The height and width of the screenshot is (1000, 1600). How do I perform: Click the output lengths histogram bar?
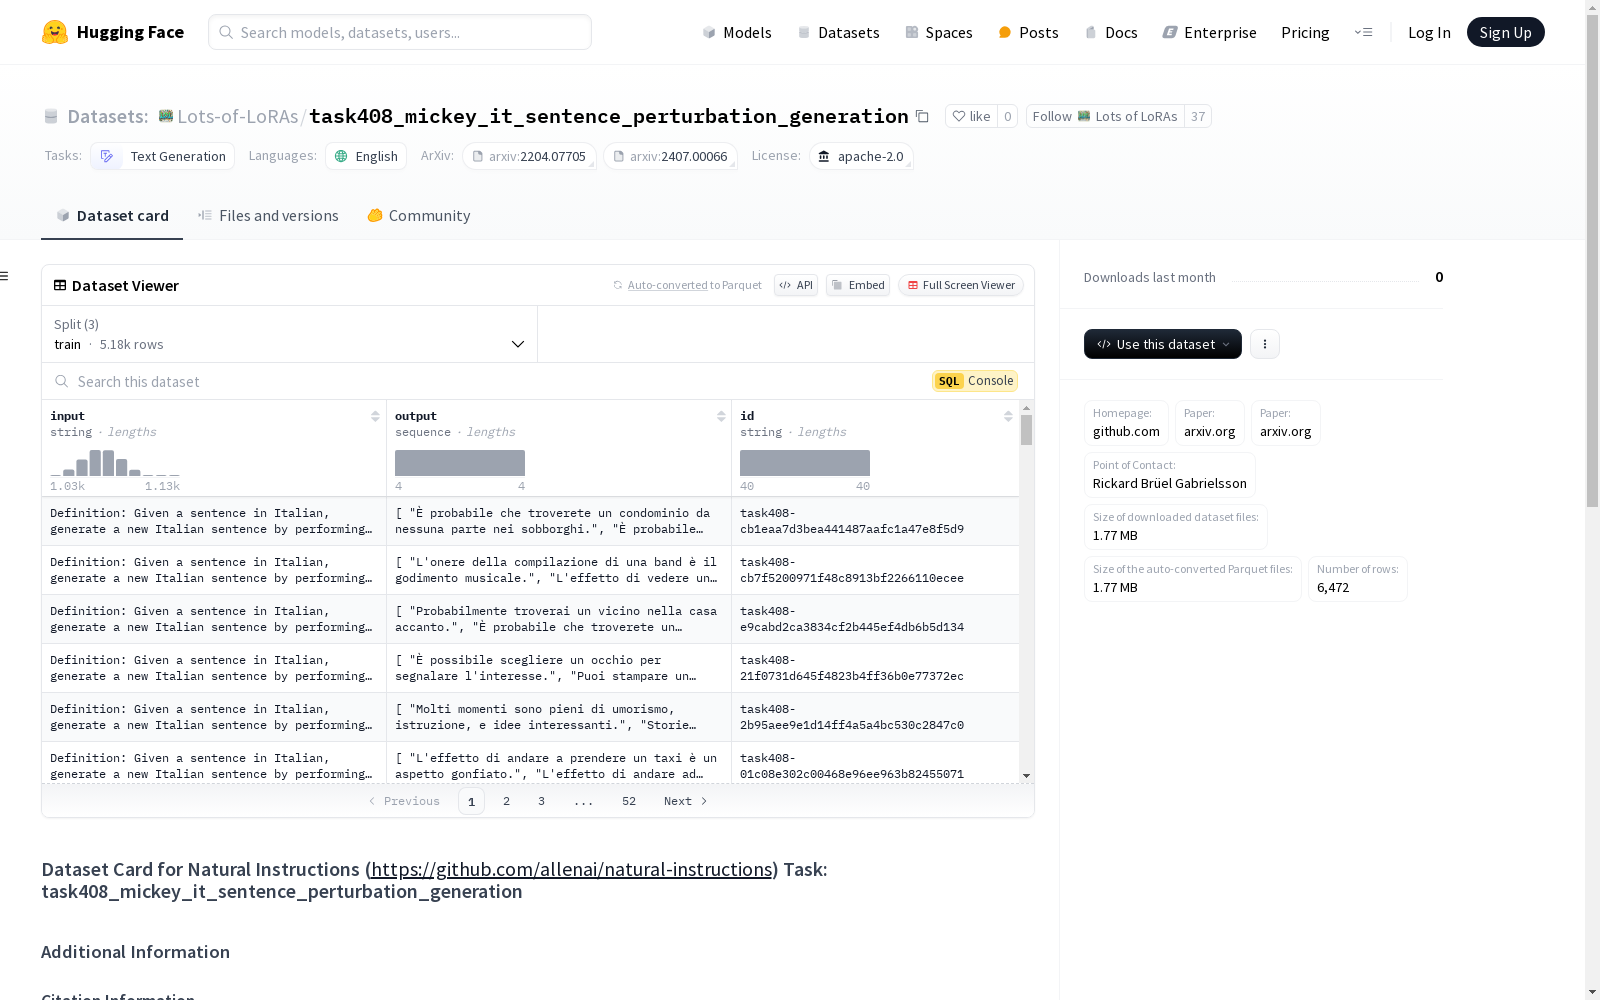(x=460, y=463)
